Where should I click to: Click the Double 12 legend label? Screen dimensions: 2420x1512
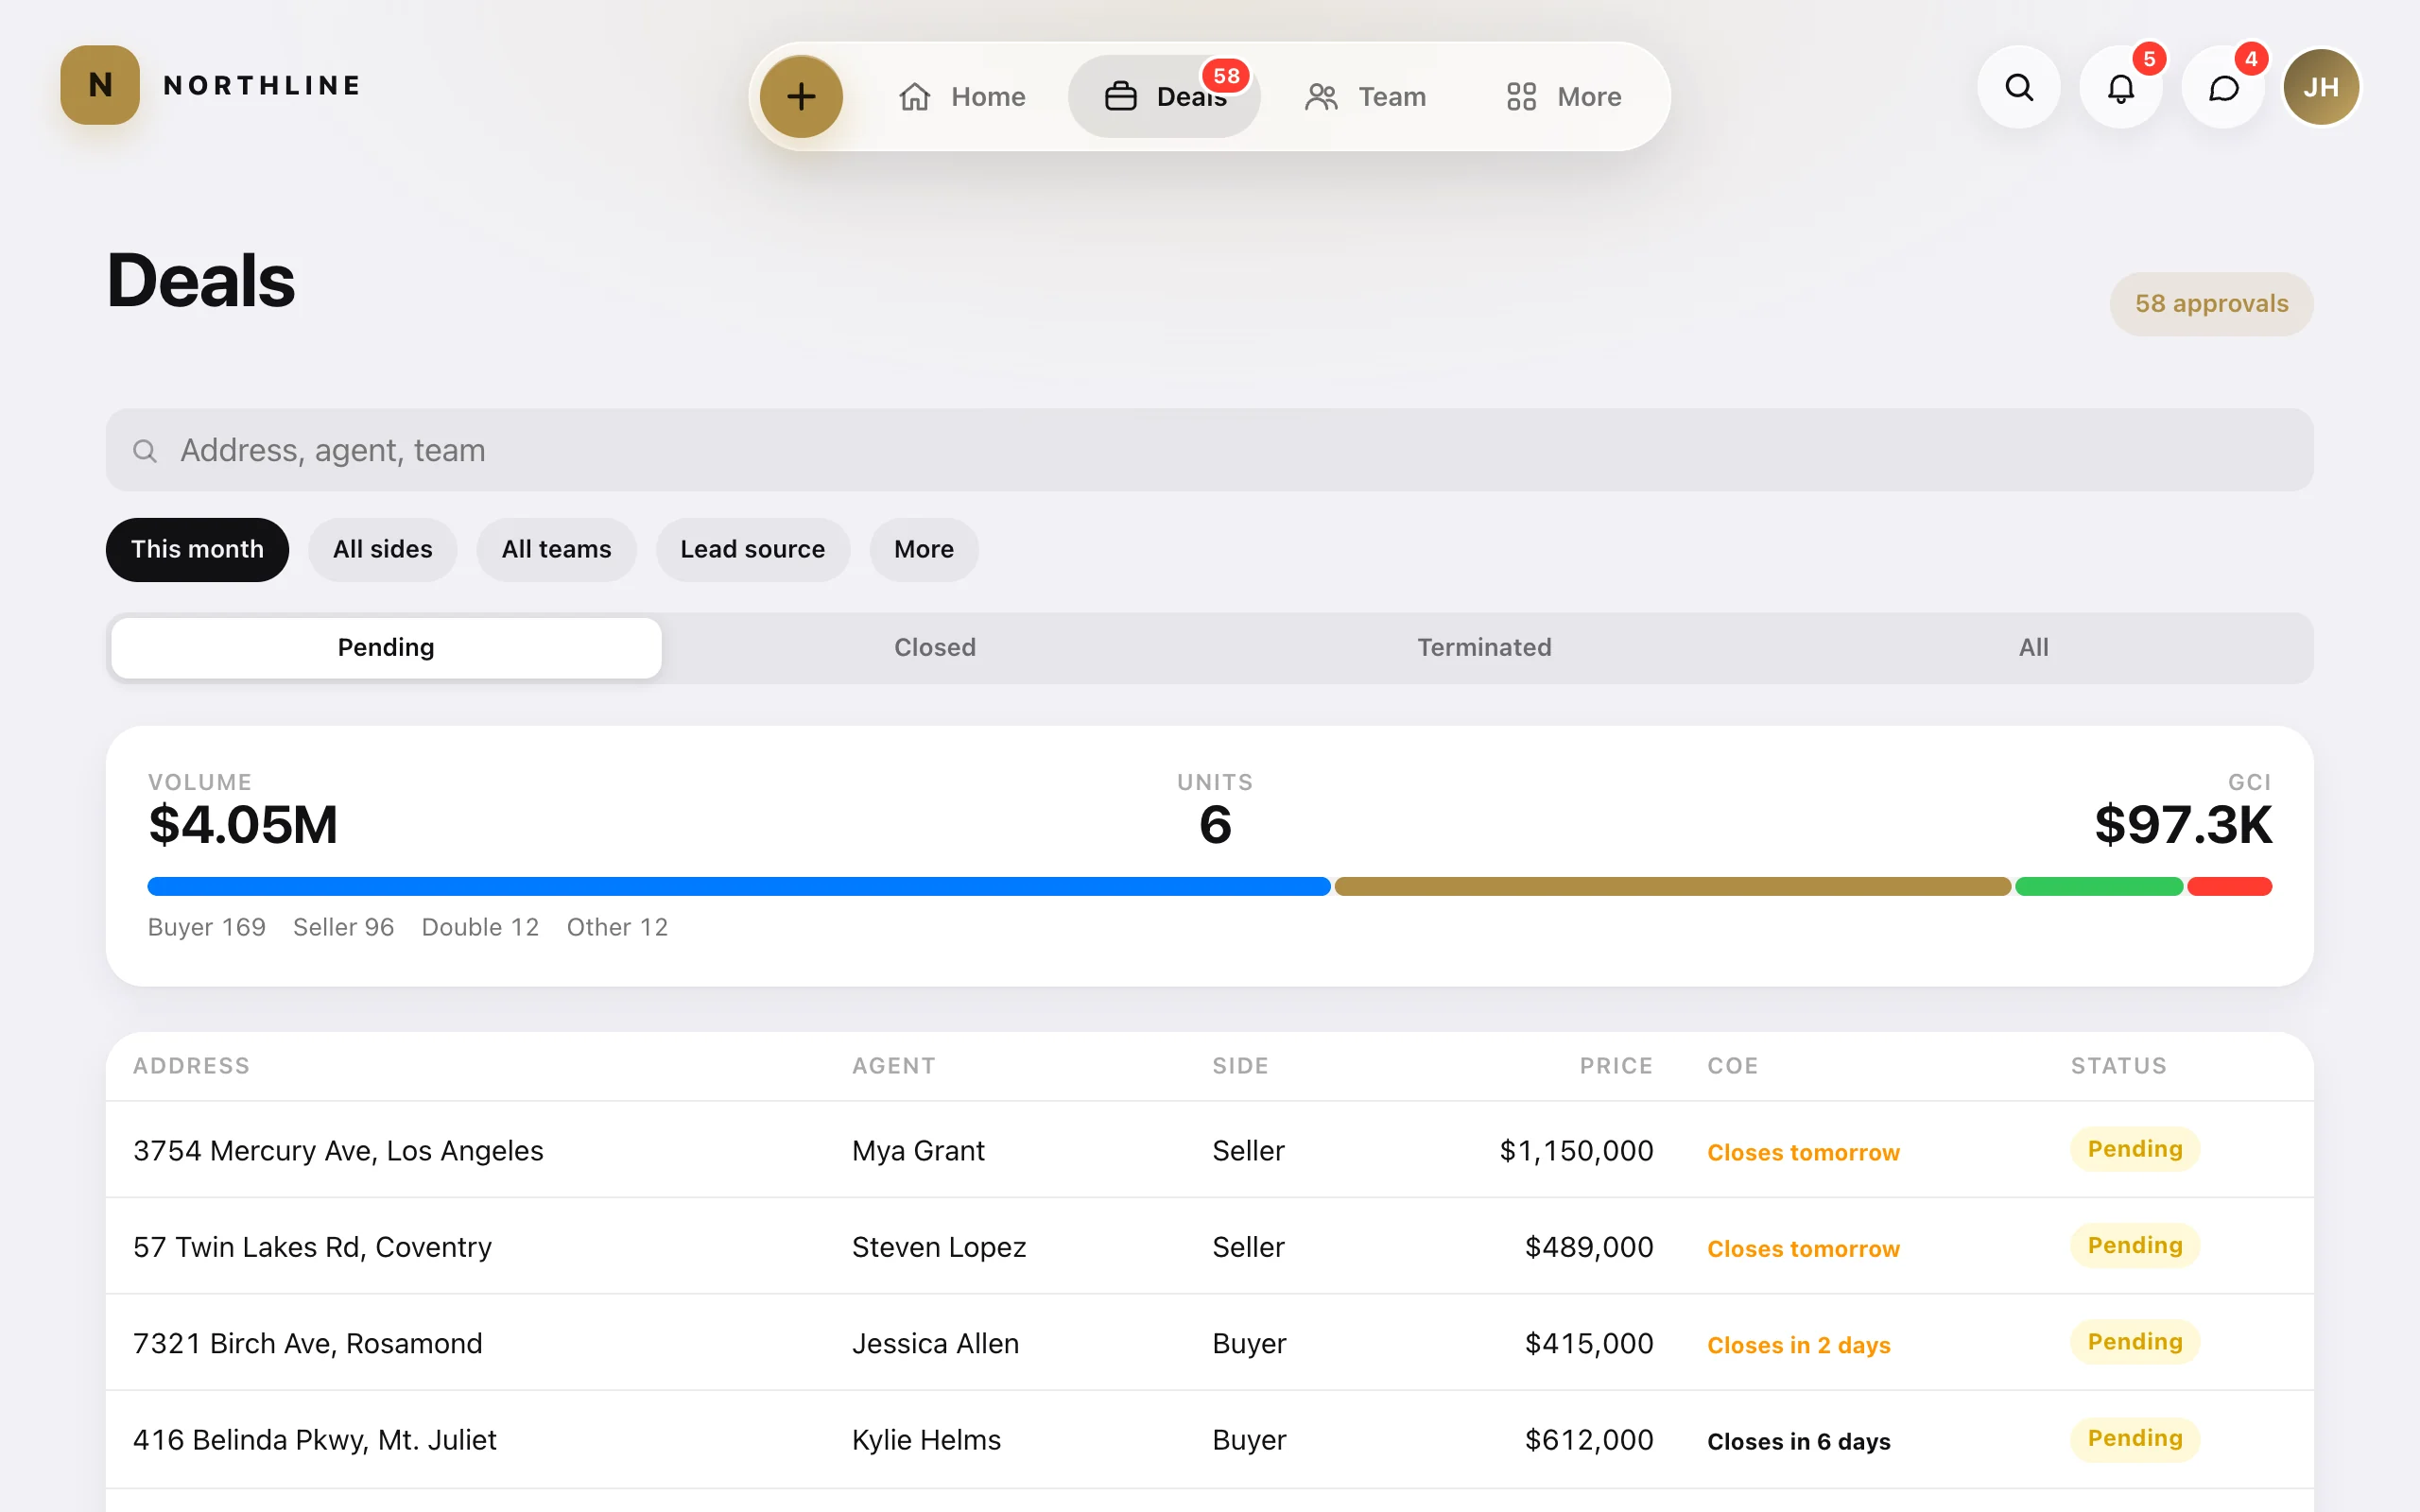click(x=480, y=927)
